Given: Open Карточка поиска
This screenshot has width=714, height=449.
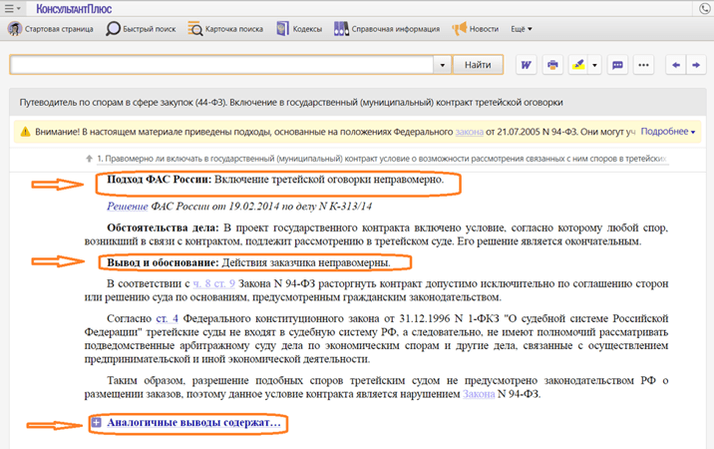Looking at the screenshot, I should [x=227, y=29].
